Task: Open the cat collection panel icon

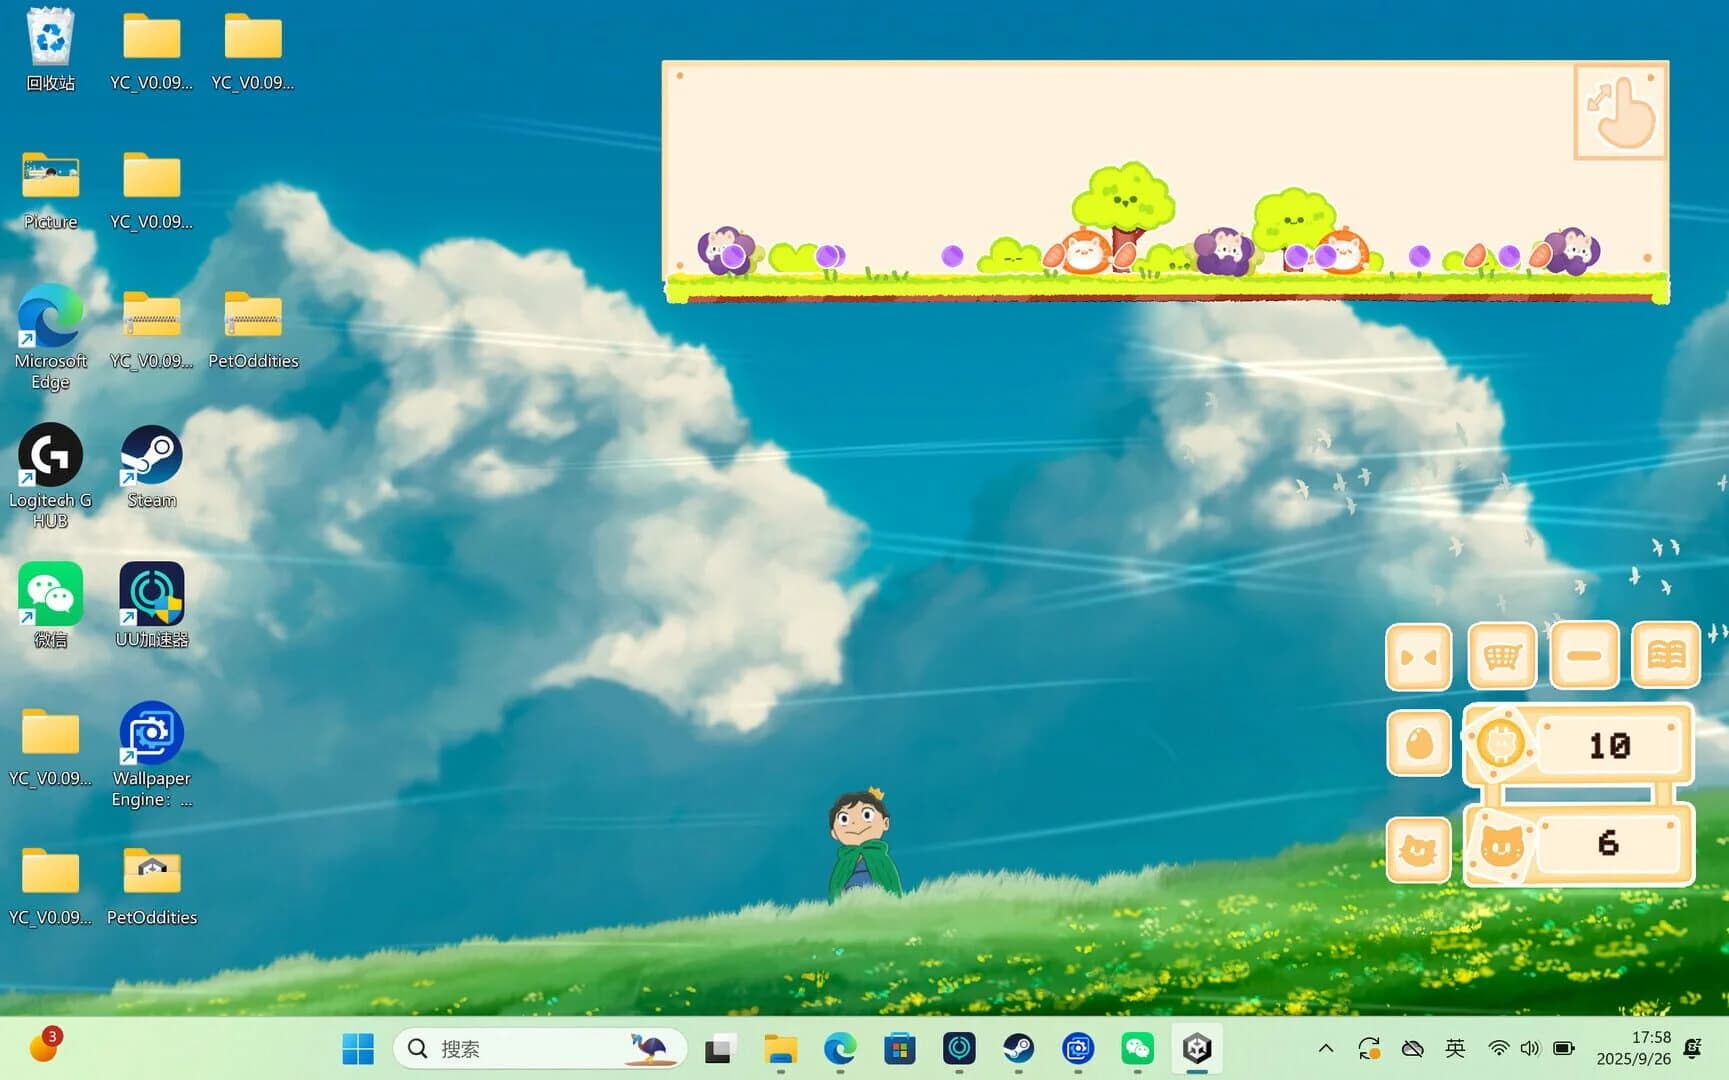Action: 1418,851
